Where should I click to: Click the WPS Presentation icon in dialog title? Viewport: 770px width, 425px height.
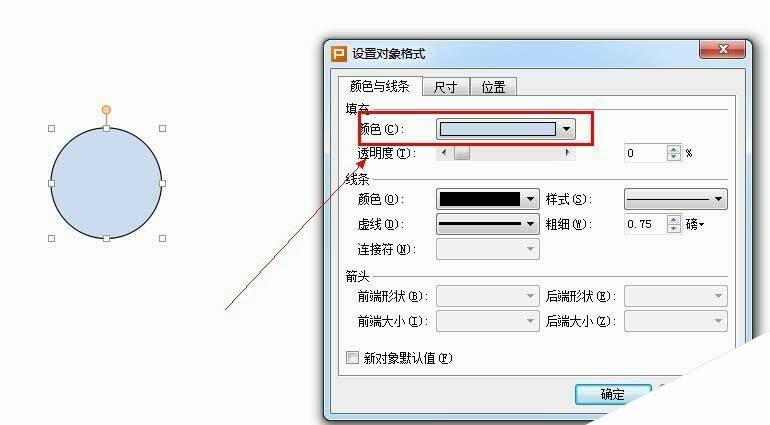[339, 54]
